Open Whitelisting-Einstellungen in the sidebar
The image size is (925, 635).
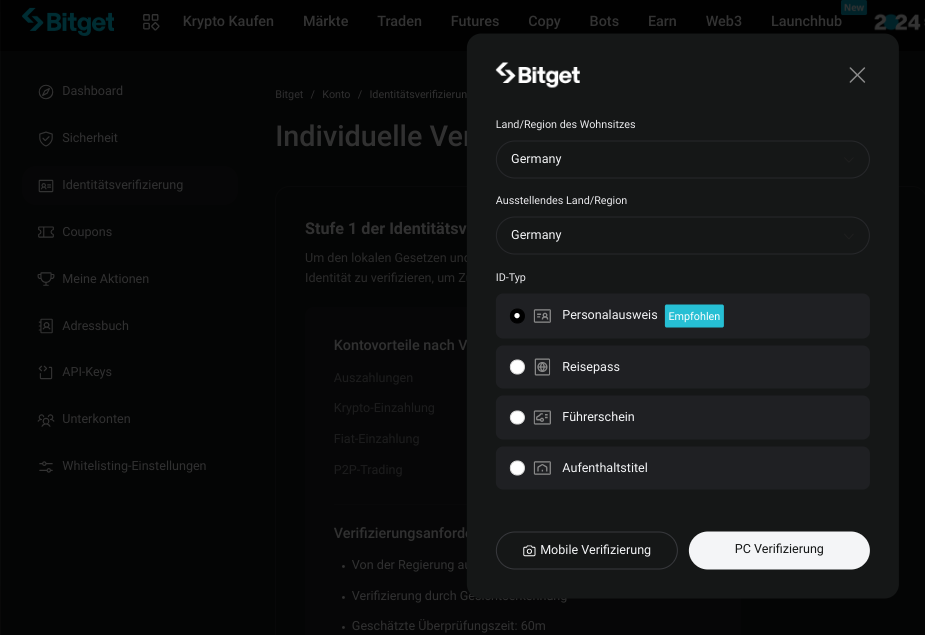(134, 466)
